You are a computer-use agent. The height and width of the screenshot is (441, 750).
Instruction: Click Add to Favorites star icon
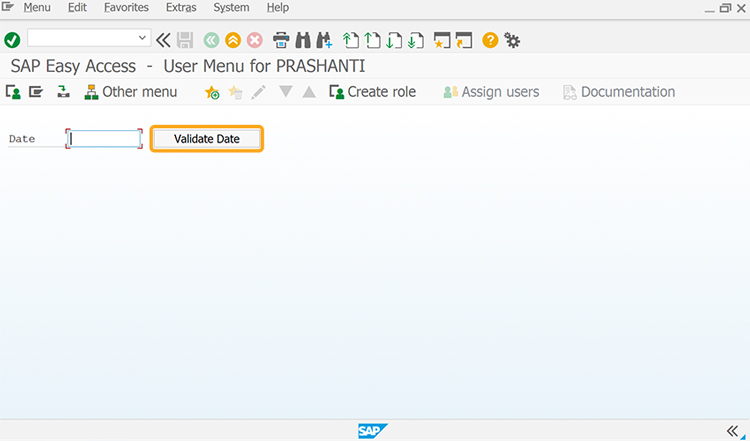coord(212,92)
